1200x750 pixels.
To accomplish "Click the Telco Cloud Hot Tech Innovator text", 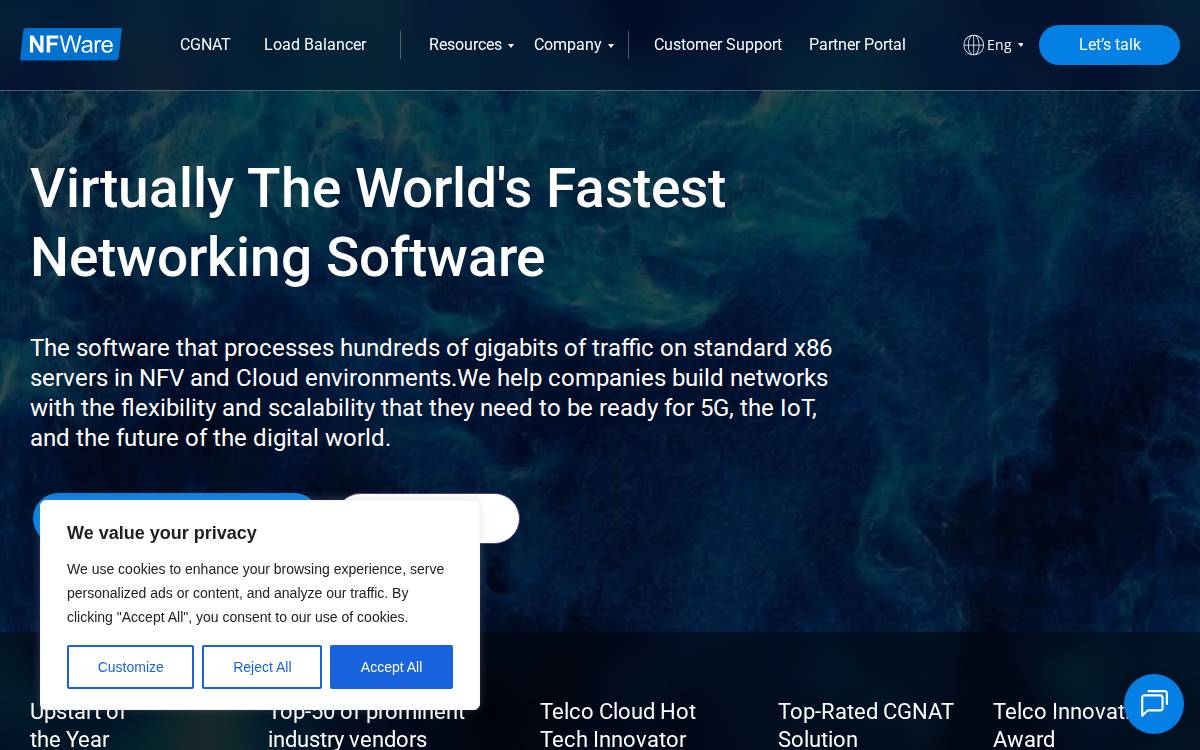I will (x=618, y=725).
